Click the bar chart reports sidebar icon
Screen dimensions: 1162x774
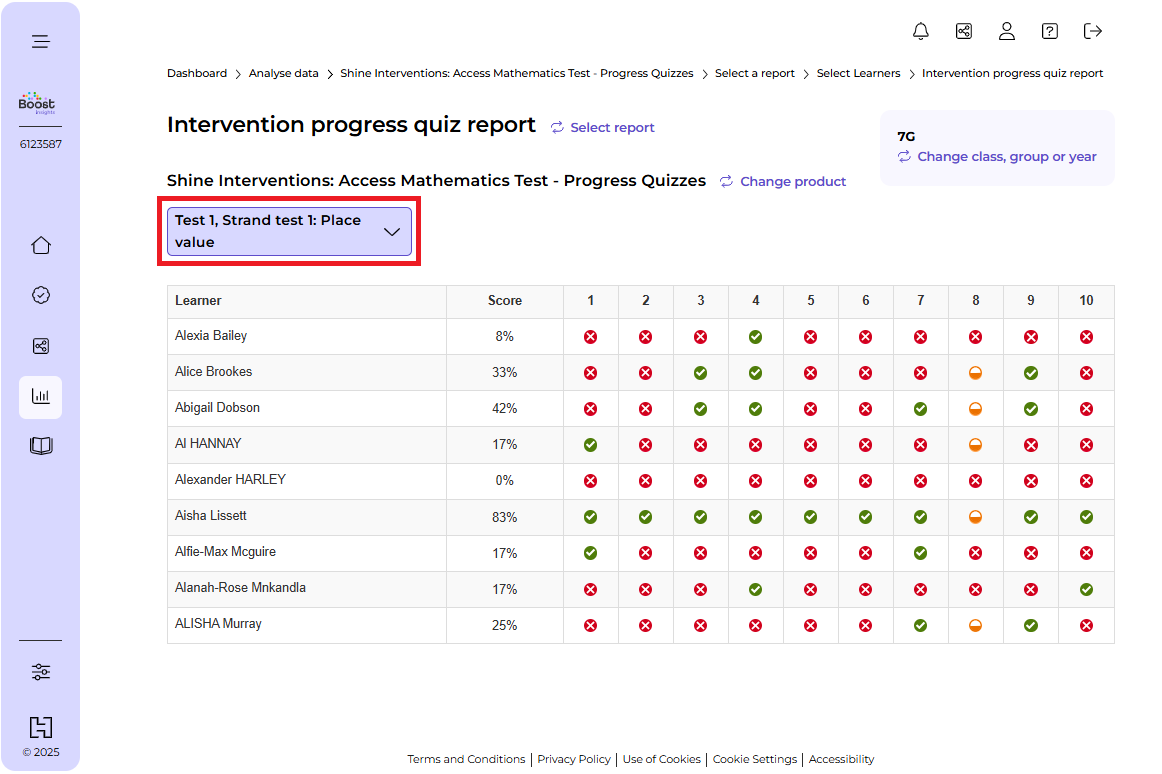(x=40, y=397)
